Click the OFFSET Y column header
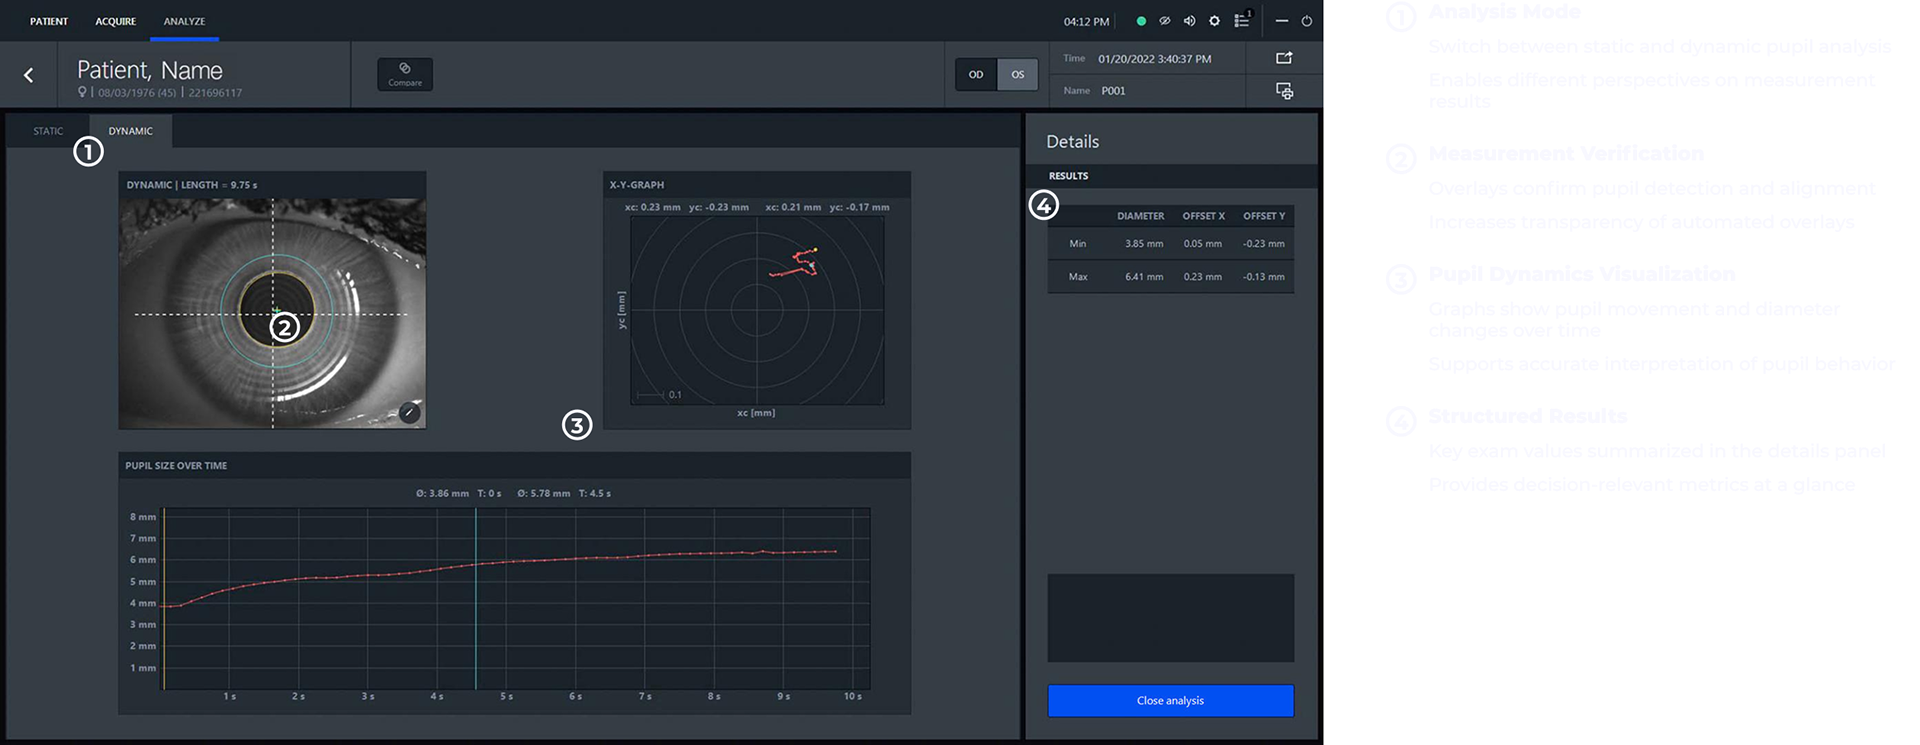This screenshot has height=745, width=1920. (1264, 216)
